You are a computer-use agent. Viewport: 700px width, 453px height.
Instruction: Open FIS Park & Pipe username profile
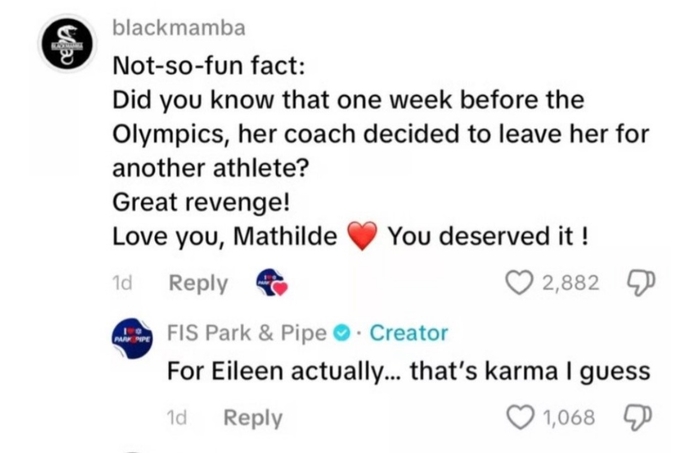(x=247, y=333)
